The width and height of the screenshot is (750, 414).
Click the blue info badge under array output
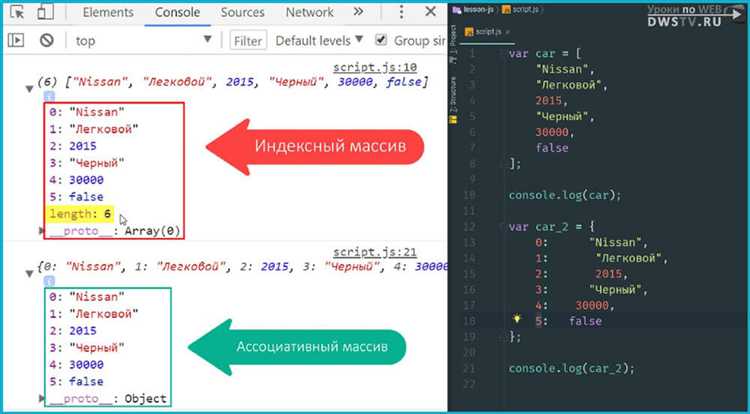(x=49, y=96)
